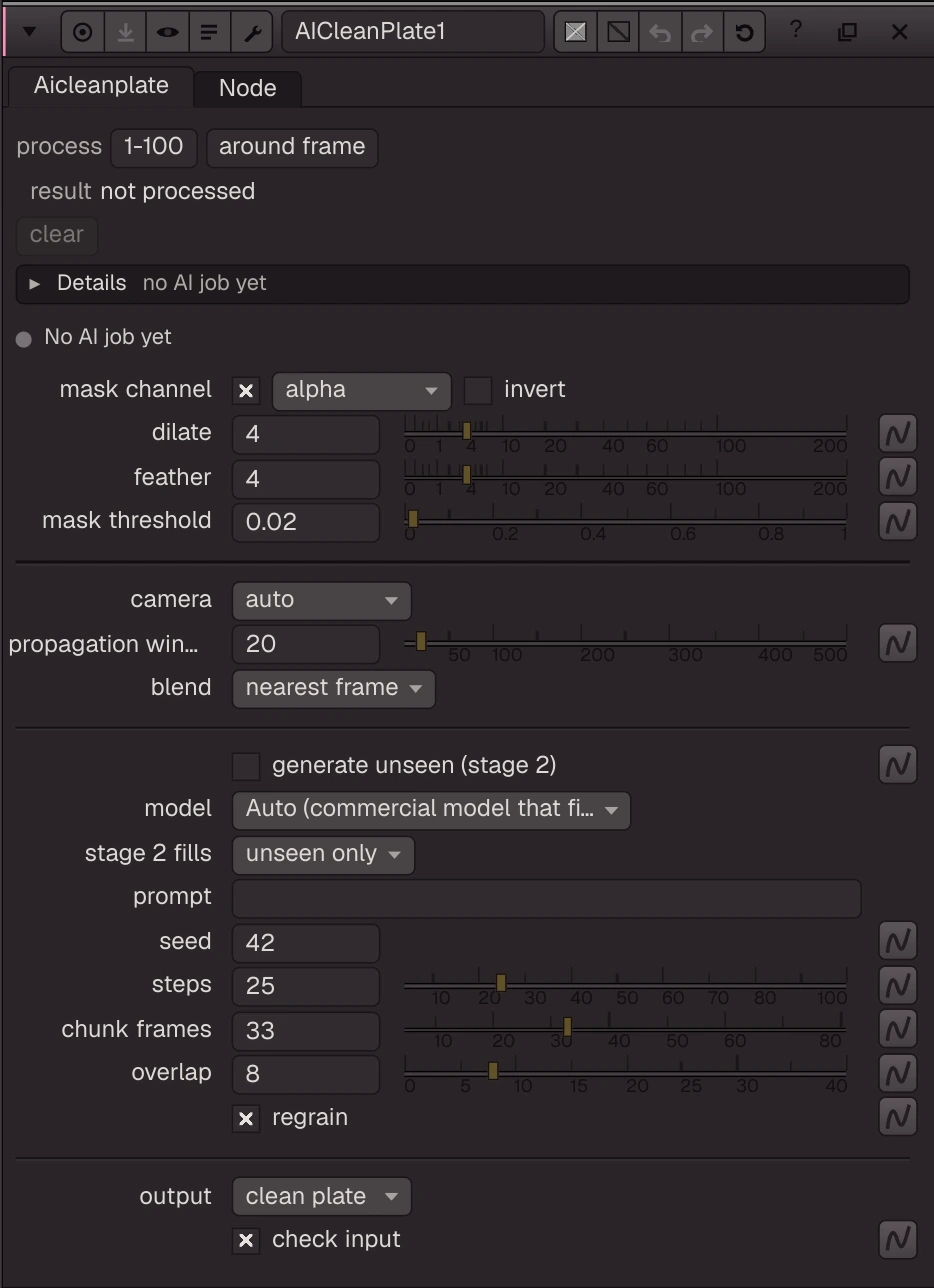Click the dilate value field
Image resolution: width=934 pixels, height=1288 pixels.
click(306, 435)
